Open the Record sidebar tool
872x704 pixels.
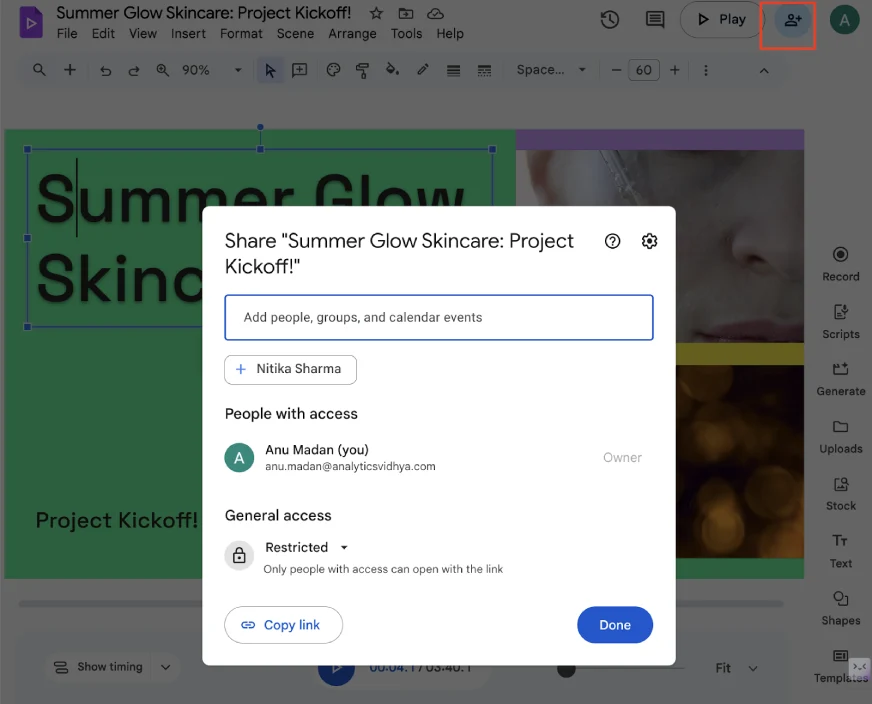840,264
